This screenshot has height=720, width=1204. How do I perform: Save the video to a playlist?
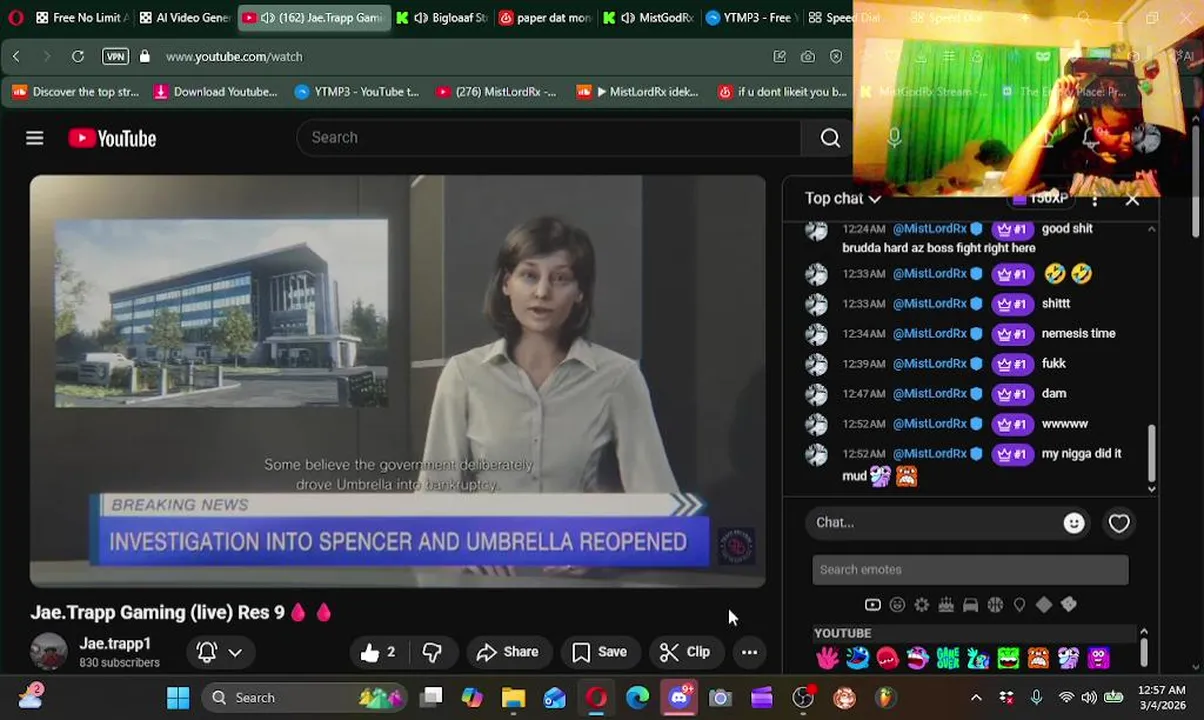coord(599,652)
